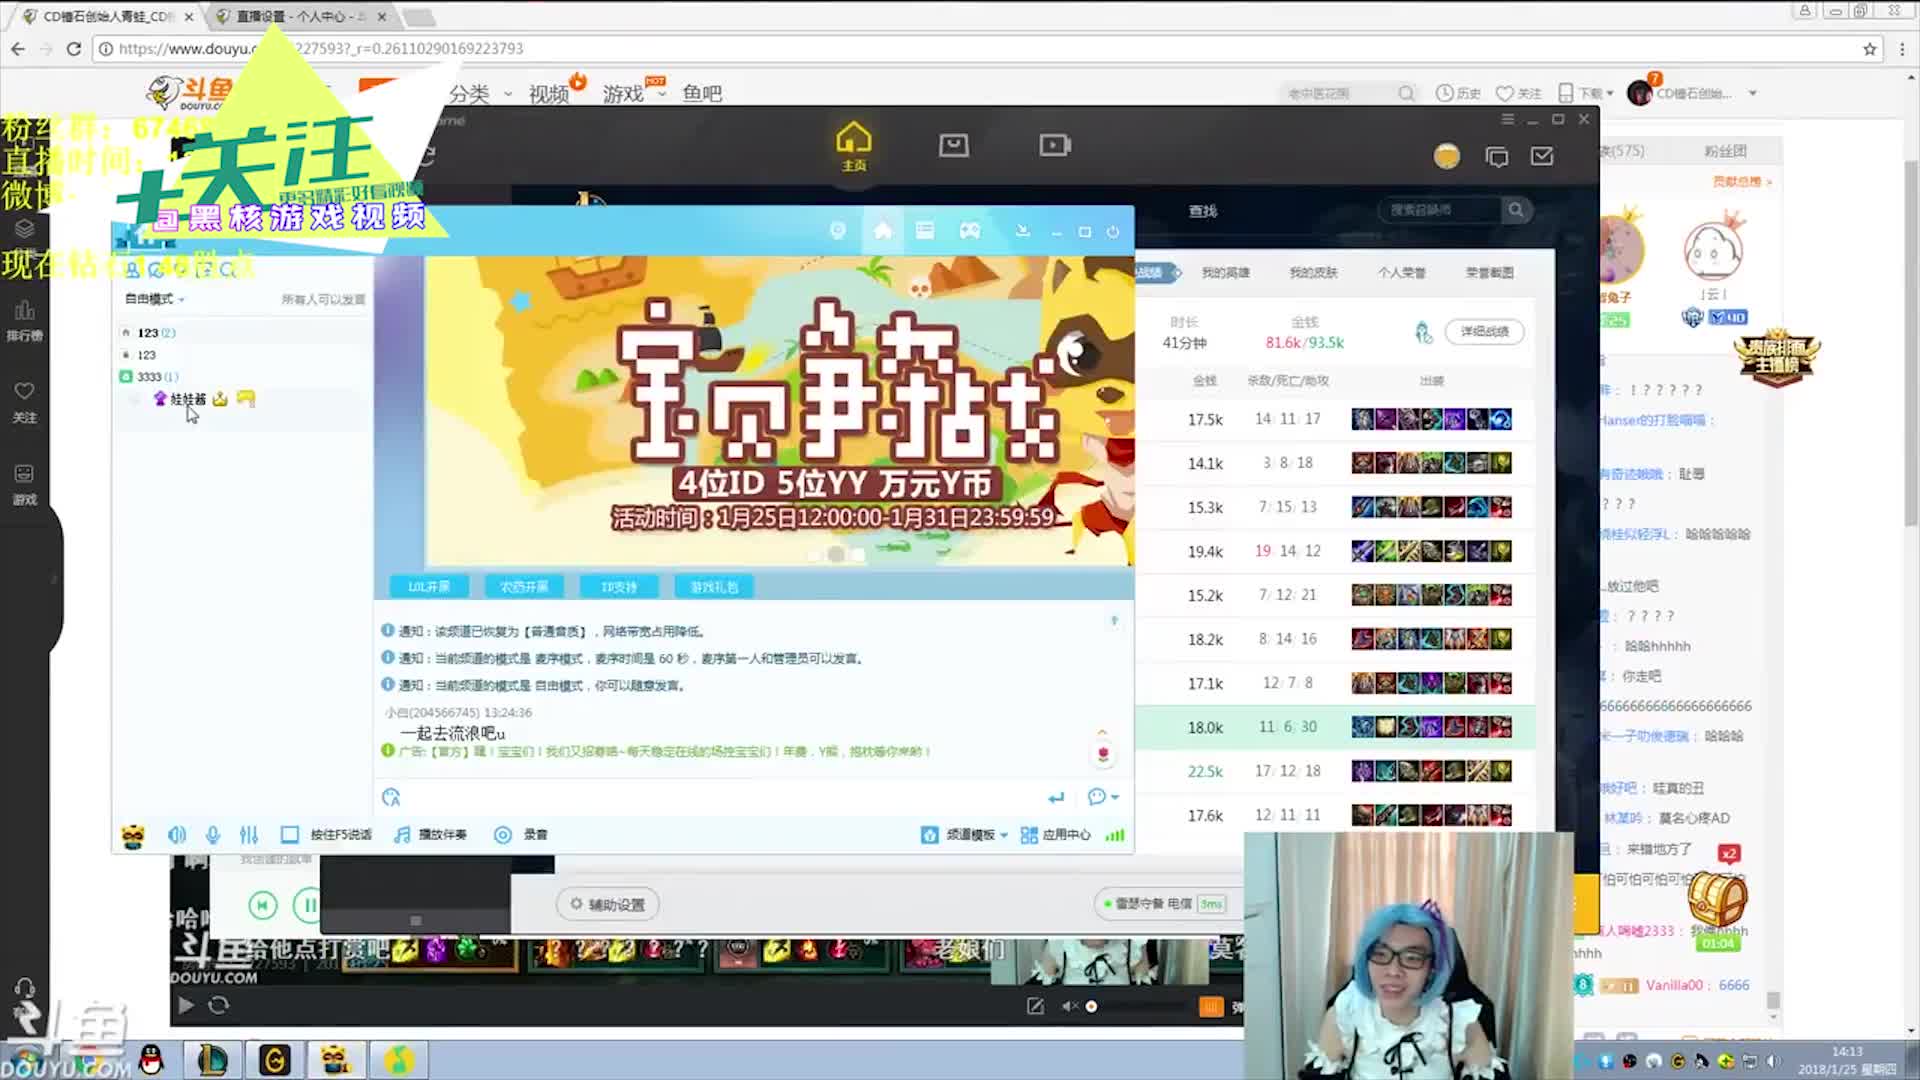1920x1080 pixels.
Task: Open the 荣誉截图 tab
Action: (x=1490, y=272)
